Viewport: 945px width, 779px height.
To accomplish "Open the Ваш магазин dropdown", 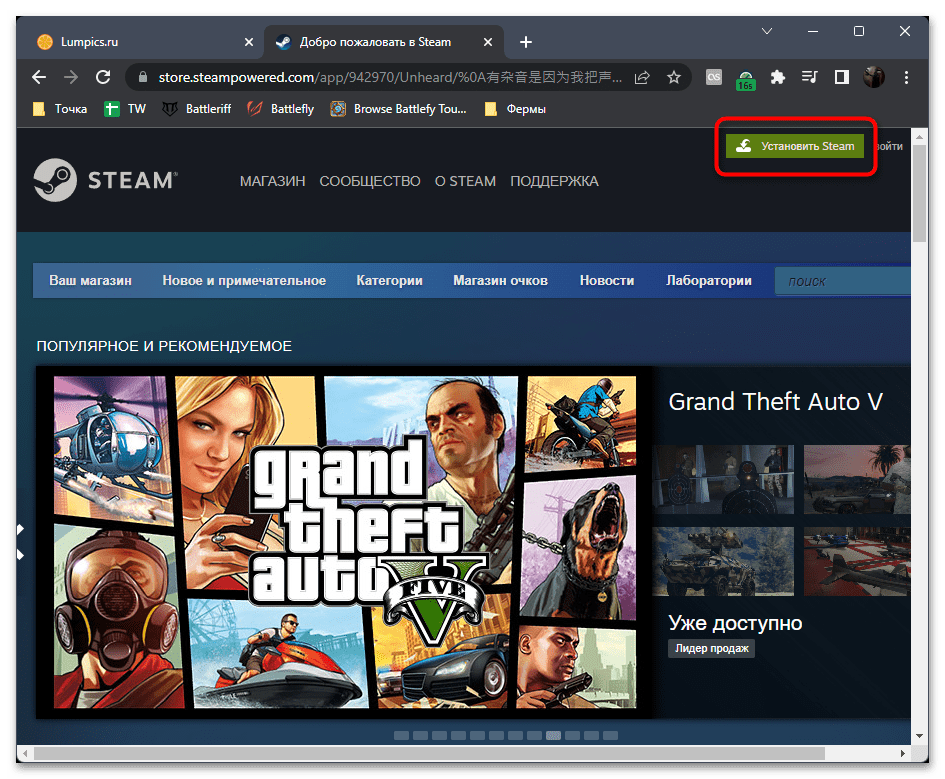I will tap(90, 281).
